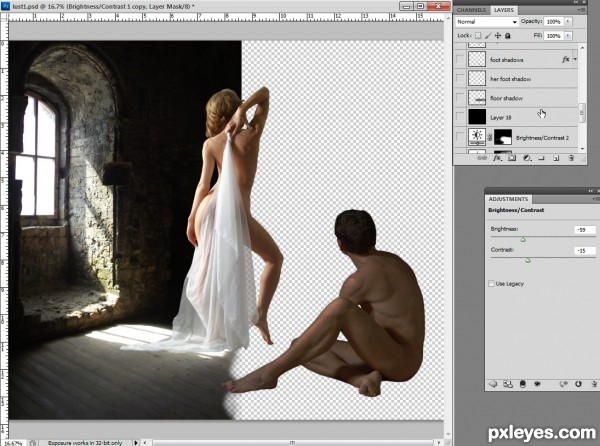The height and width of the screenshot is (446, 600).
Task: Click mask link icon on Brightness/Contrast 2
Action: 490,137
